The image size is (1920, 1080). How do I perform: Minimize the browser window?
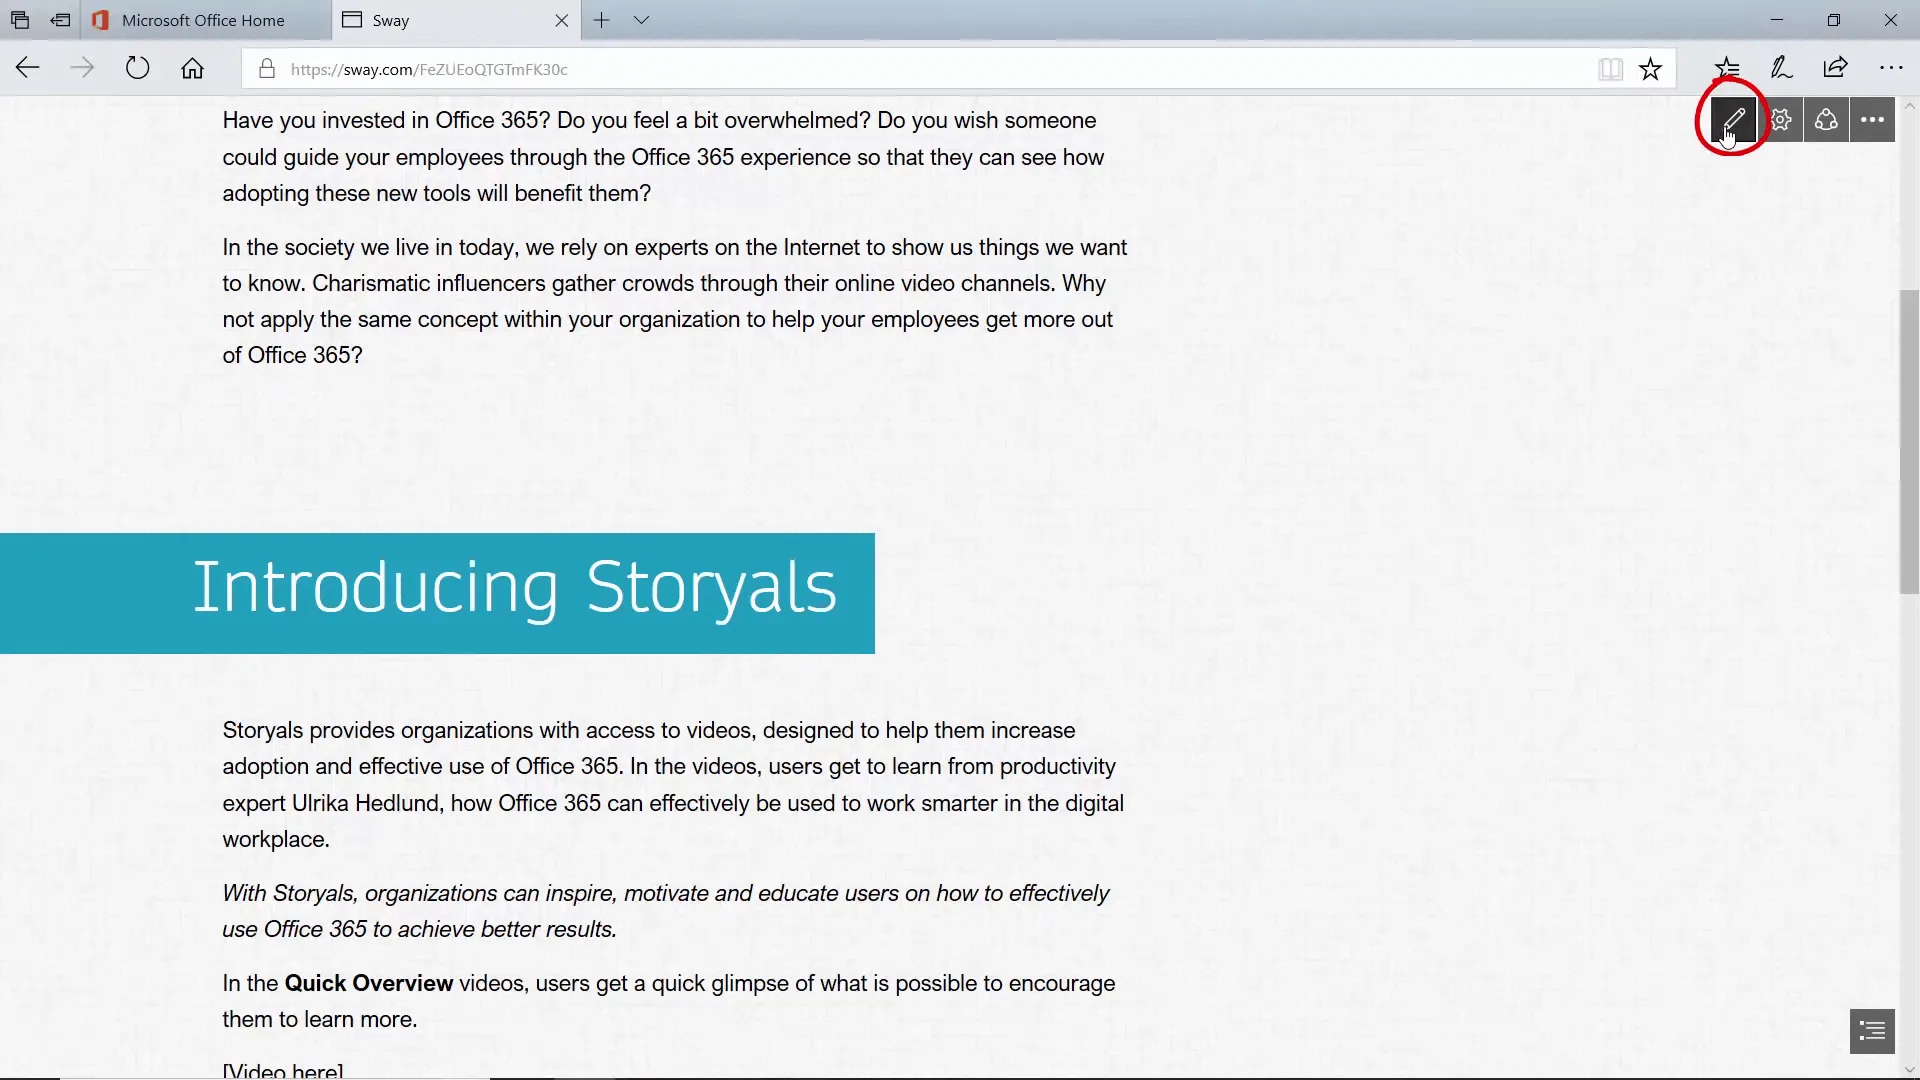[1777, 20]
